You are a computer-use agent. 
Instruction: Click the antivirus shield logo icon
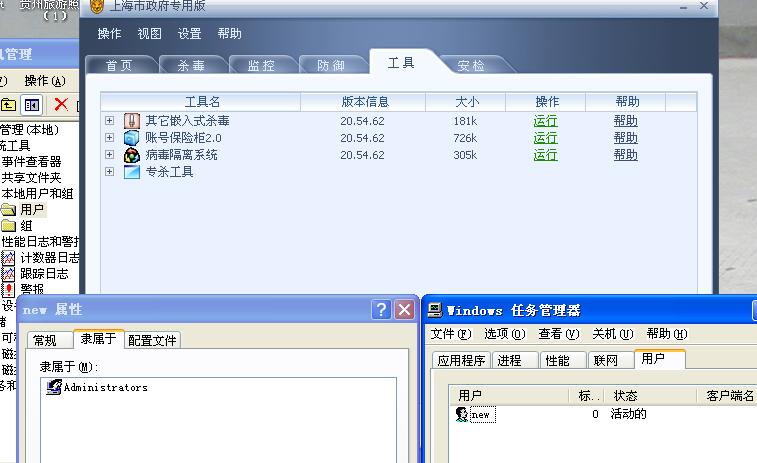tap(97, 6)
